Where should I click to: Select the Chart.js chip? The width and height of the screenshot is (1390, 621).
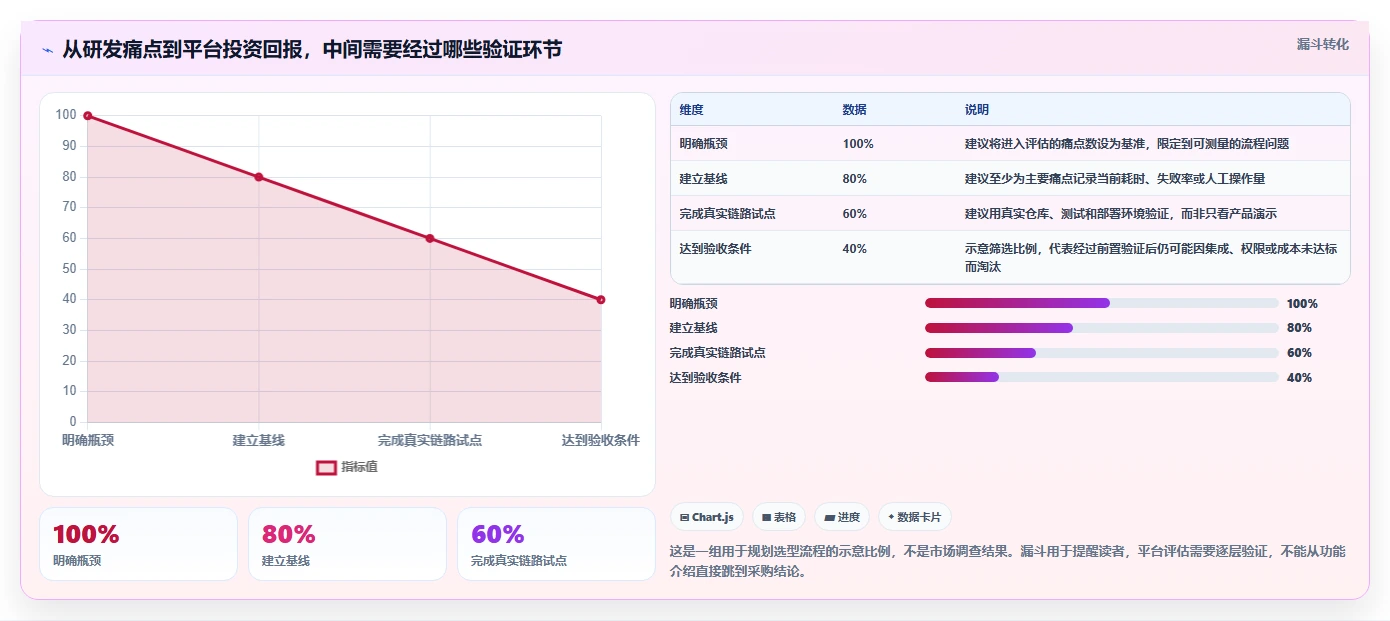[707, 517]
